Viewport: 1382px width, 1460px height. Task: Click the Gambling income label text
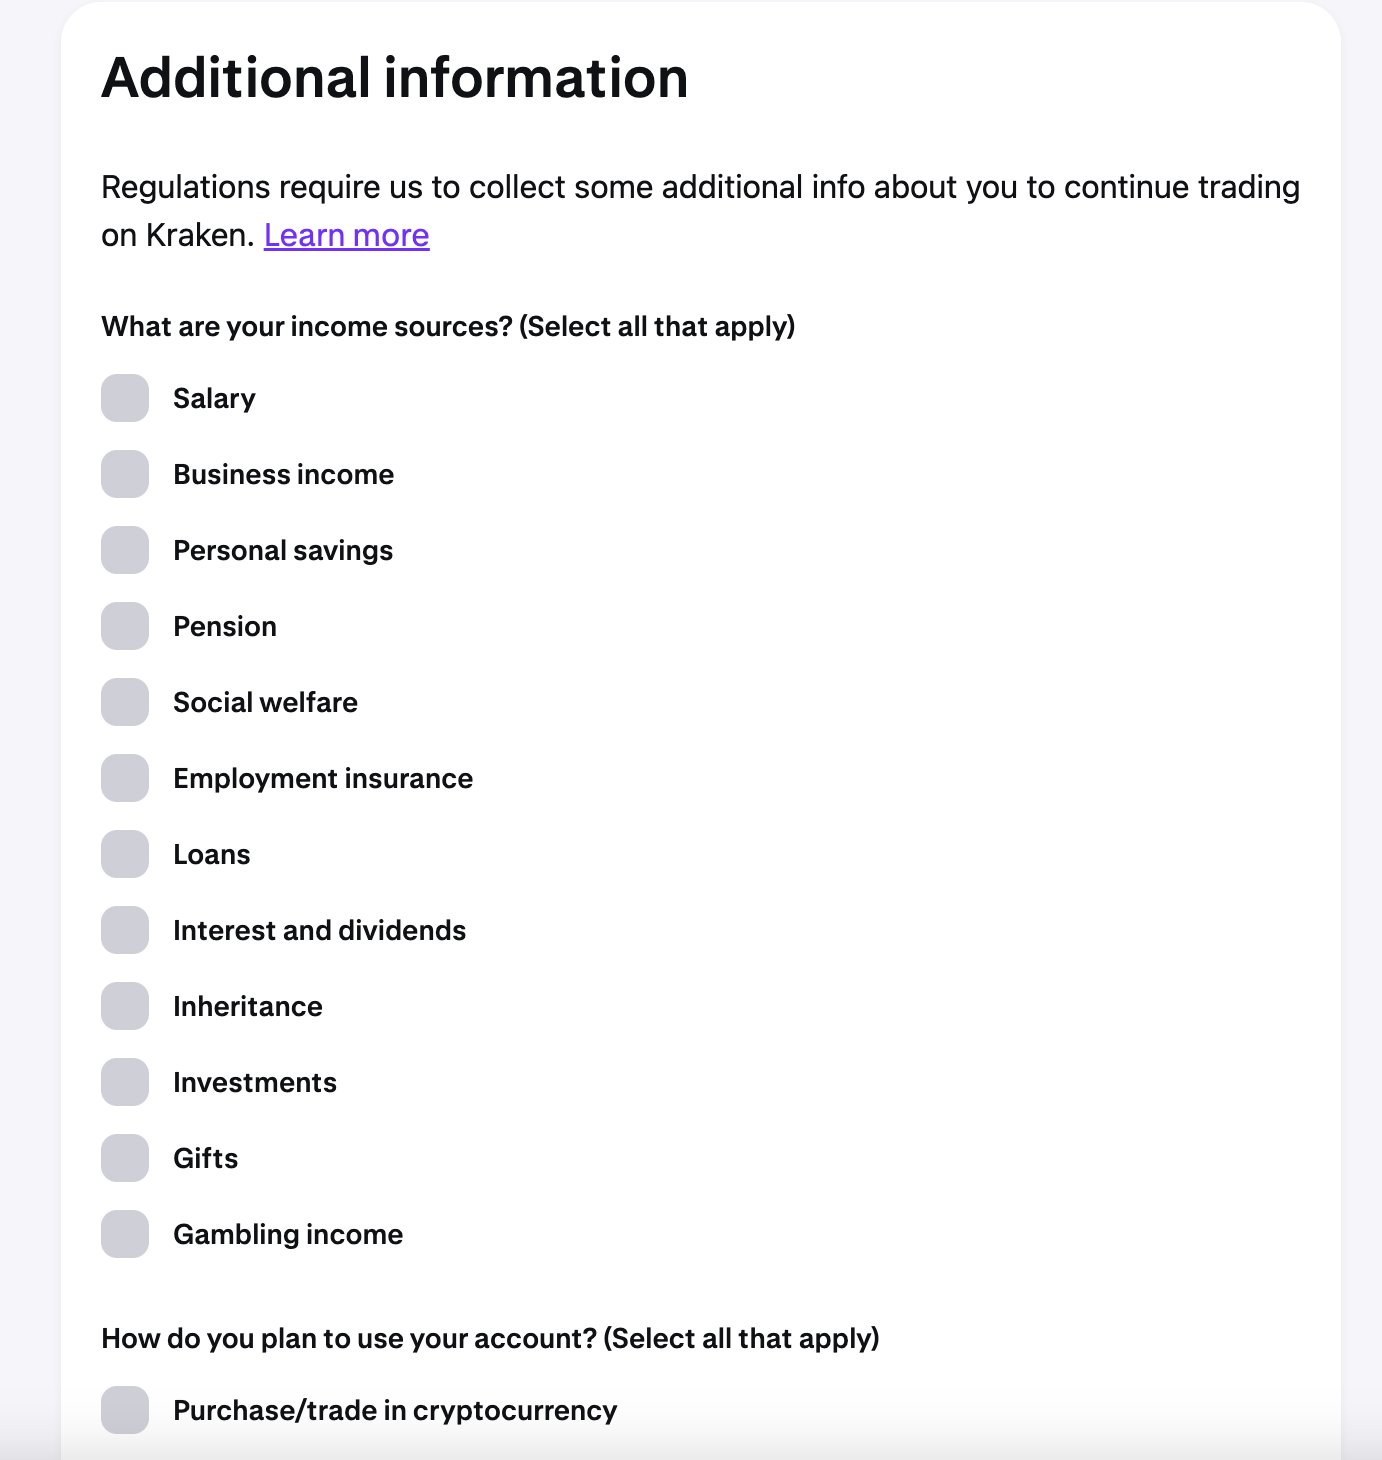pos(288,1234)
